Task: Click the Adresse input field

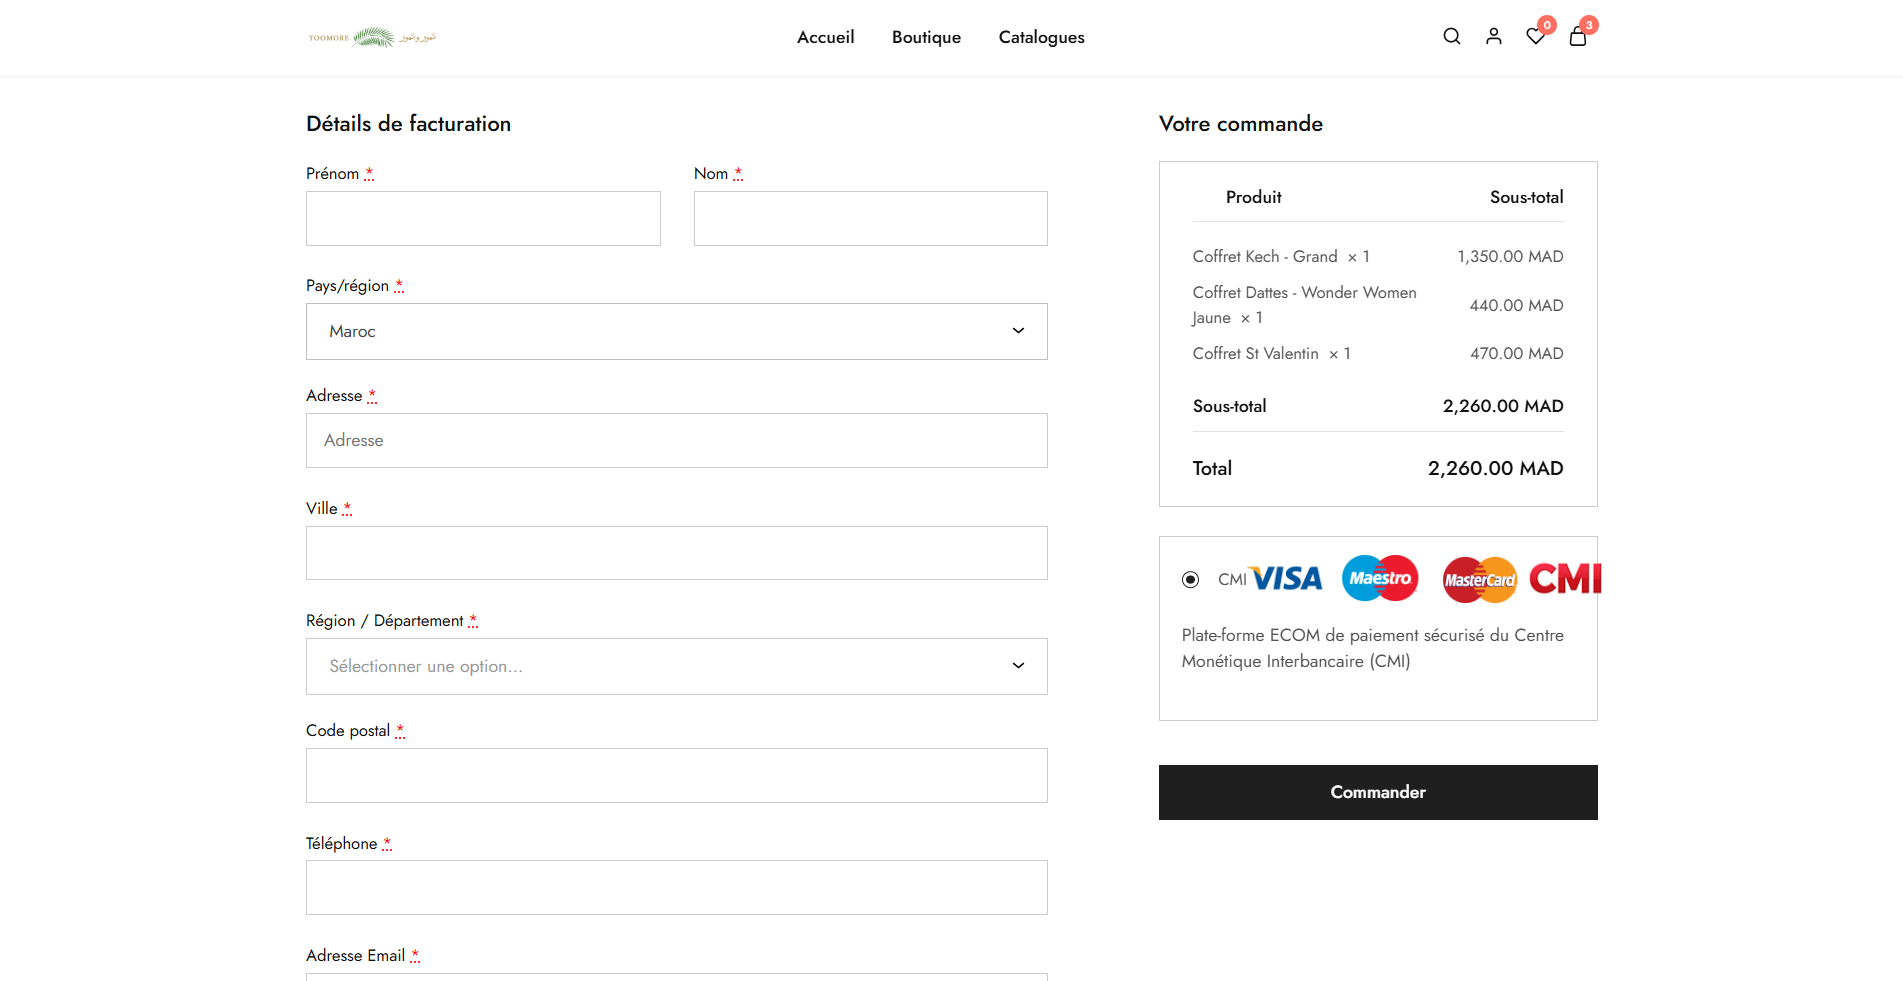Action: (x=676, y=440)
